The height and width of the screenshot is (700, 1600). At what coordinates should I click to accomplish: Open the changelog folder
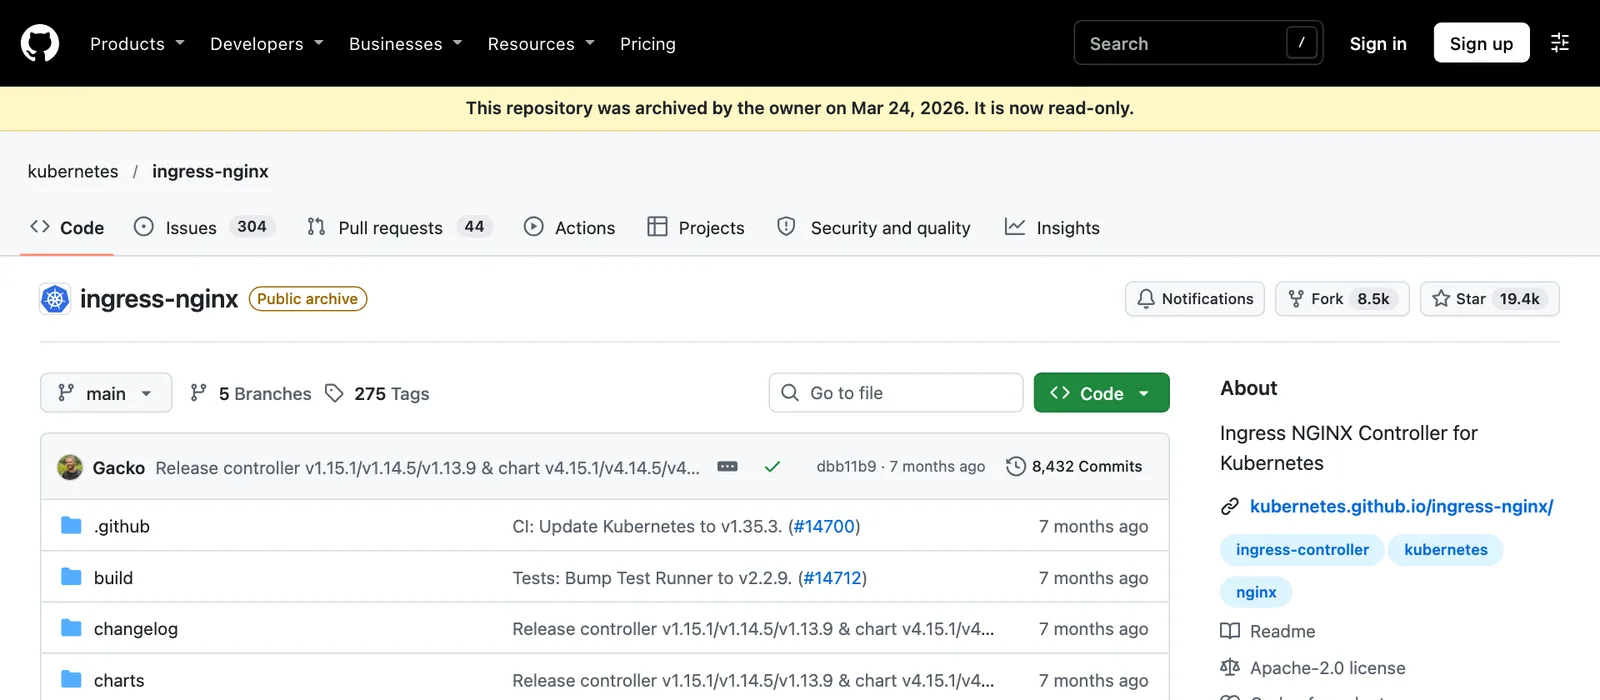click(x=136, y=629)
